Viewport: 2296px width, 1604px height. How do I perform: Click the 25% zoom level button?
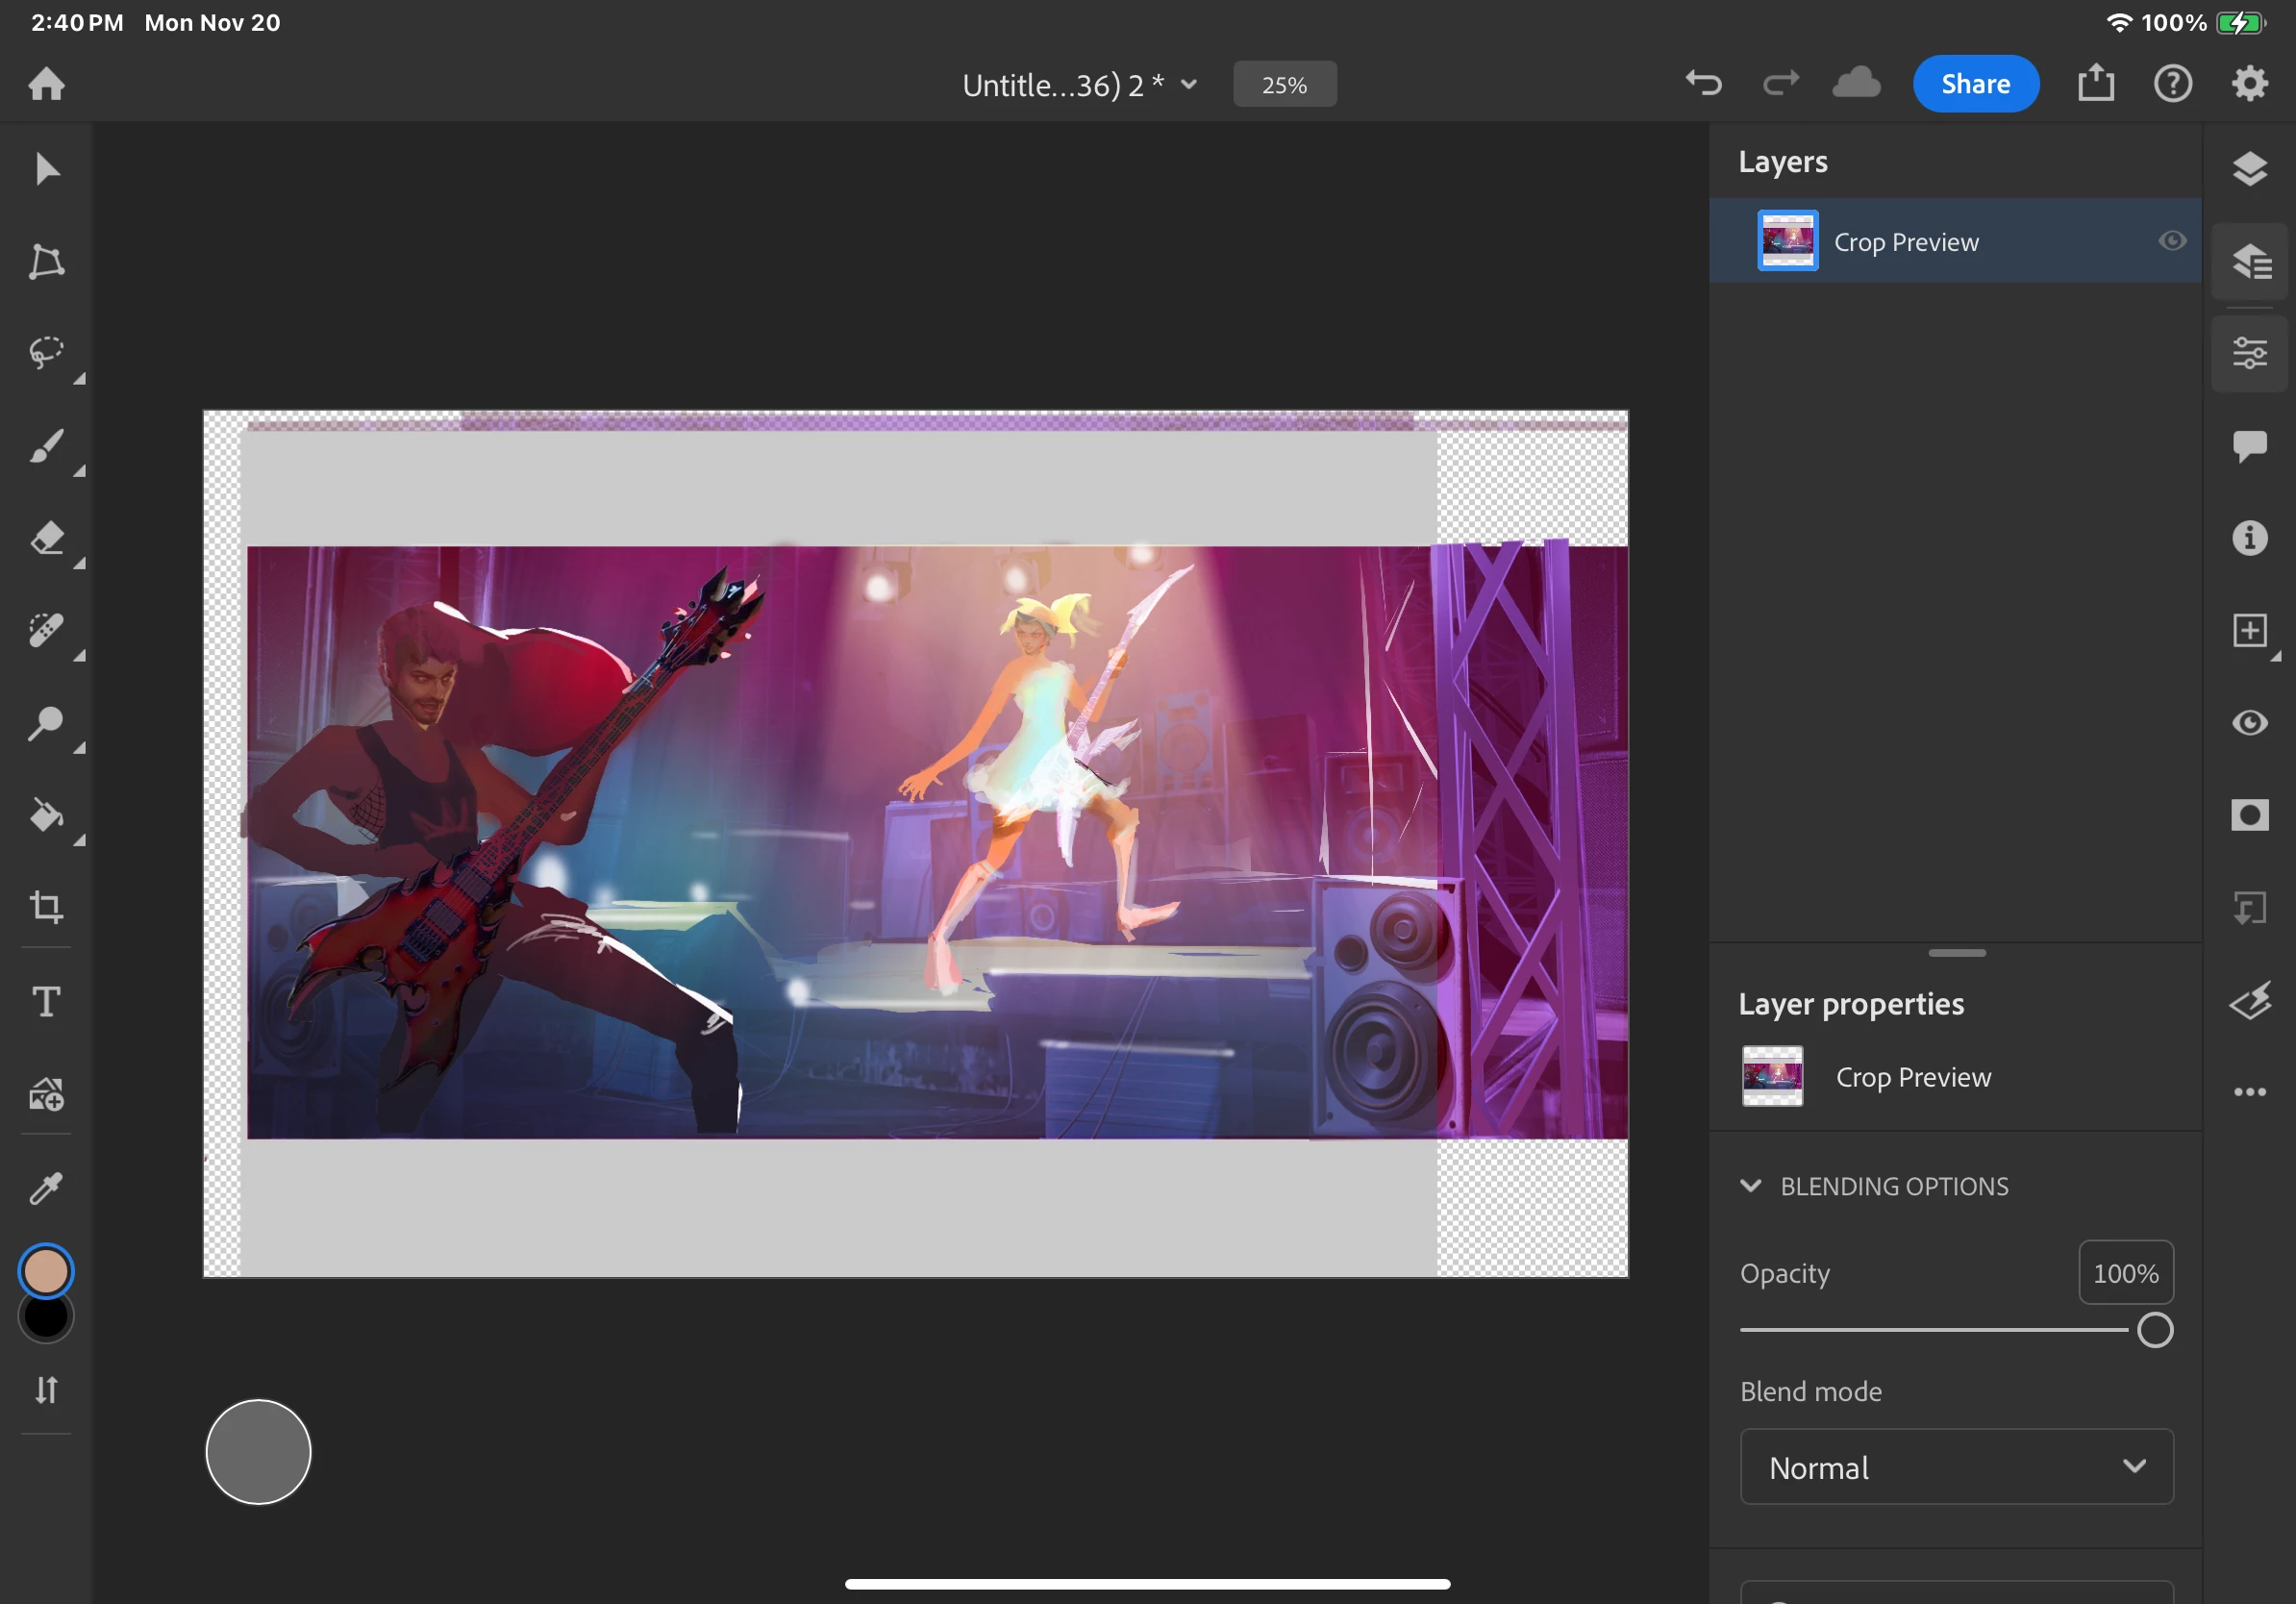coord(1284,85)
